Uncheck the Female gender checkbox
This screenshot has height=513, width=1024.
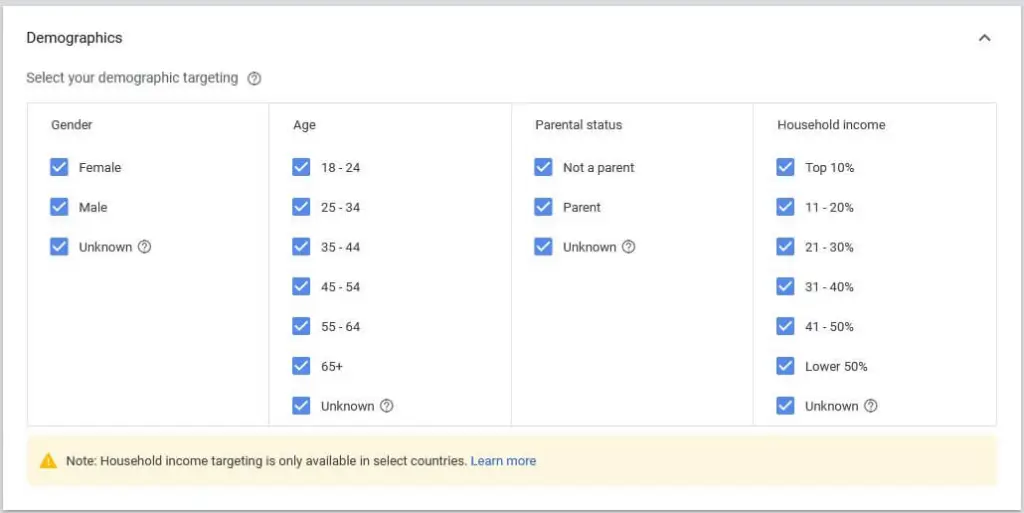point(59,167)
